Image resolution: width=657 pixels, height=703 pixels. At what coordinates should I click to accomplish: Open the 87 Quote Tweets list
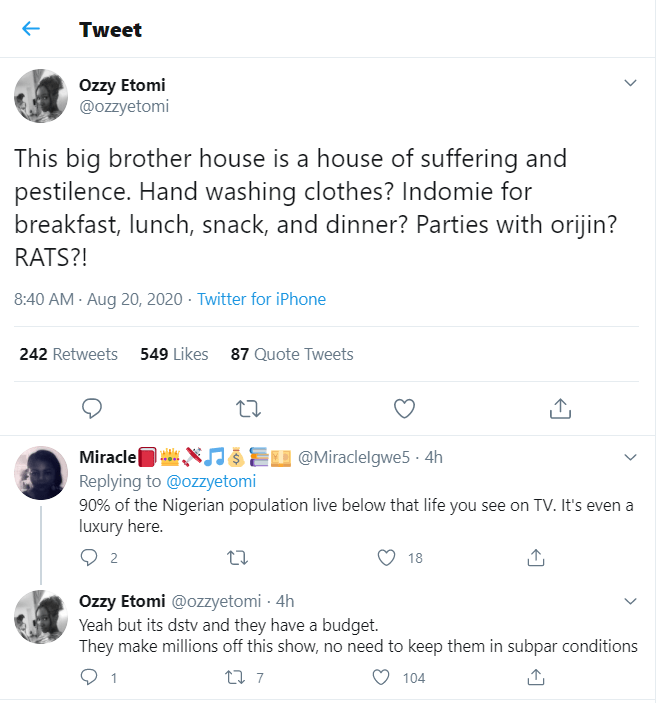pos(292,354)
